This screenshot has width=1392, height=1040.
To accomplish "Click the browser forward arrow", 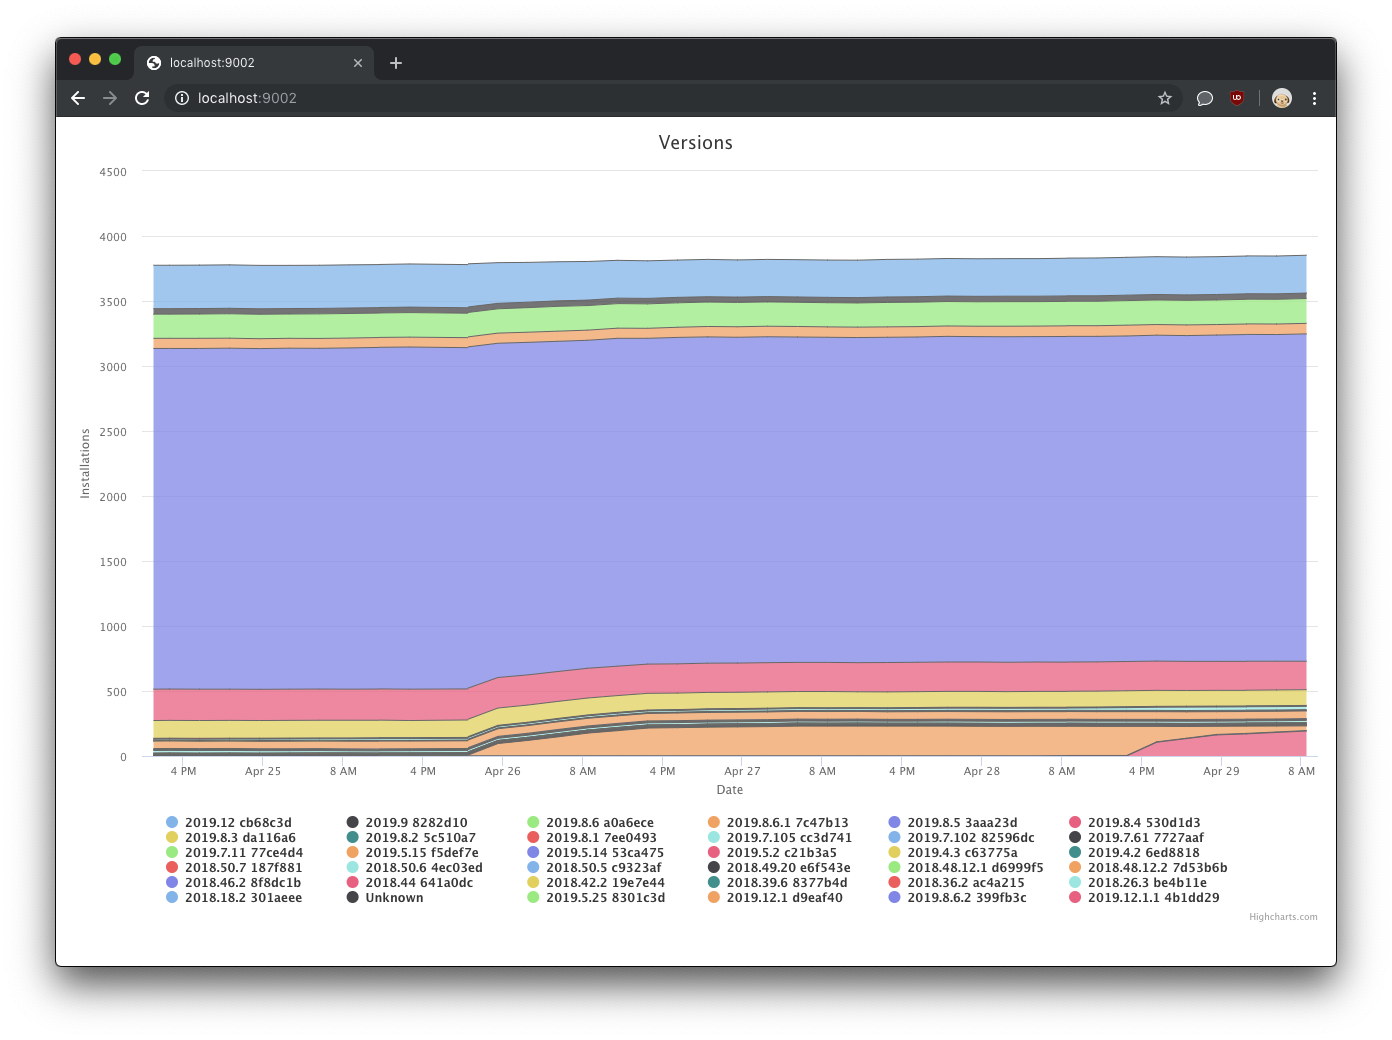I will coord(110,98).
